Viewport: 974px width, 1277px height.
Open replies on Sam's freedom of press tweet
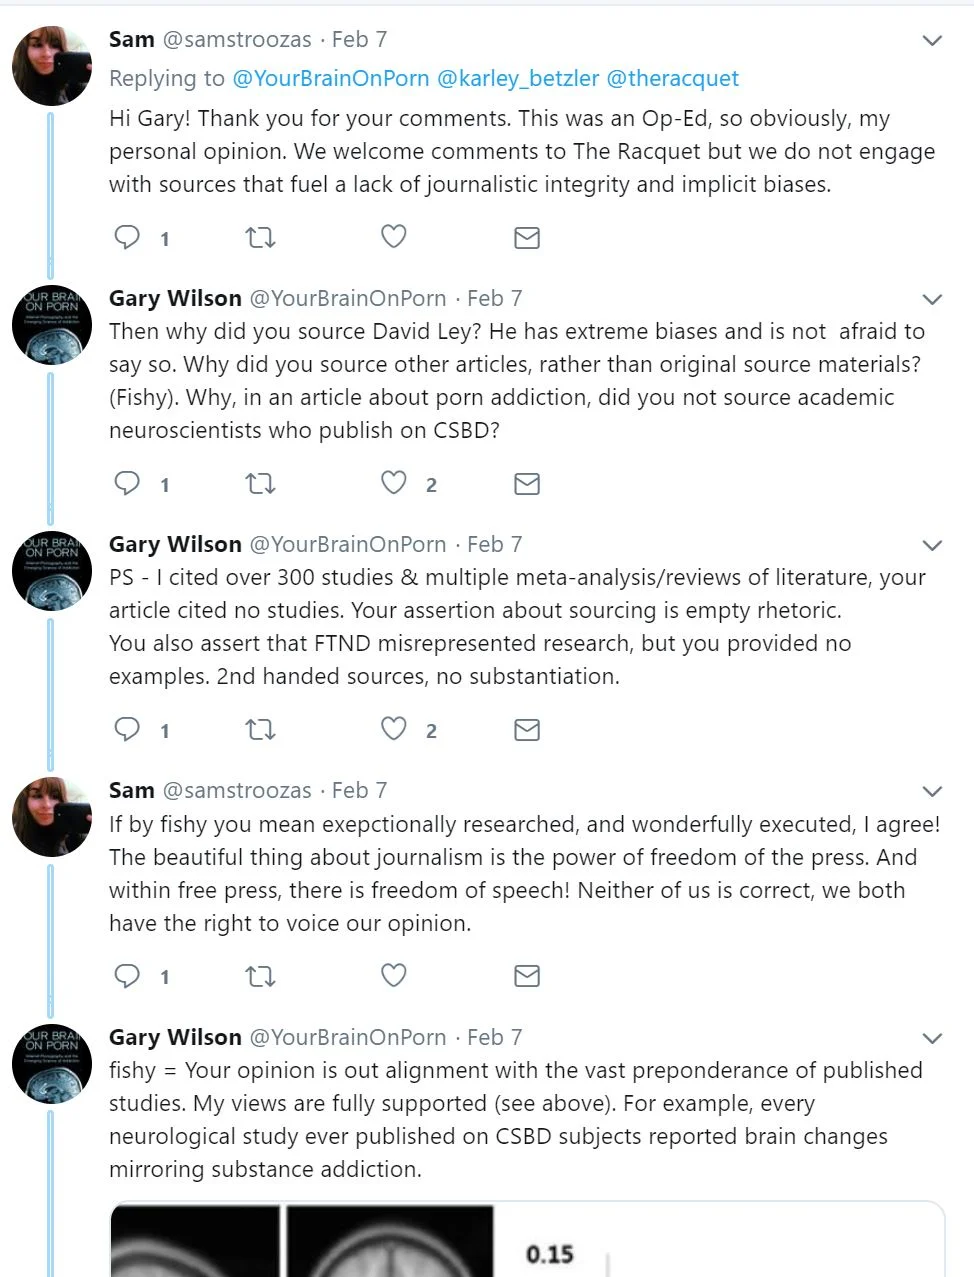[x=128, y=975]
